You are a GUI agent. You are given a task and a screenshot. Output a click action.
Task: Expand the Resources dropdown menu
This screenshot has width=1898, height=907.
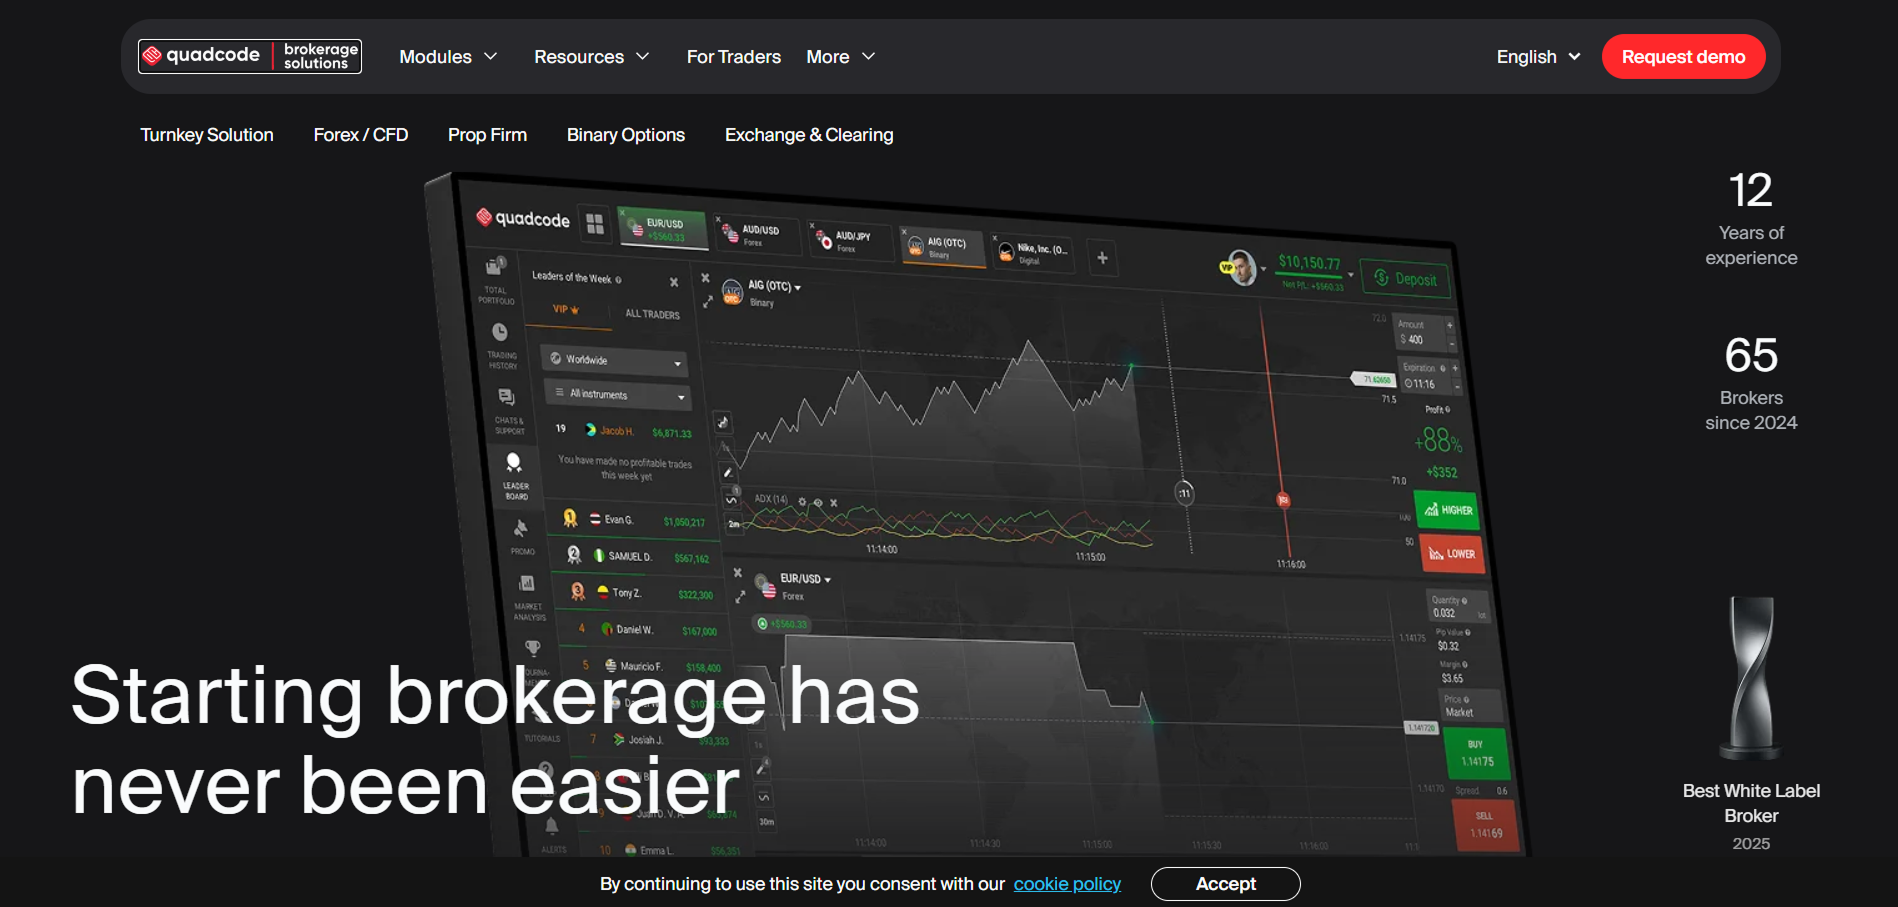[x=591, y=57]
